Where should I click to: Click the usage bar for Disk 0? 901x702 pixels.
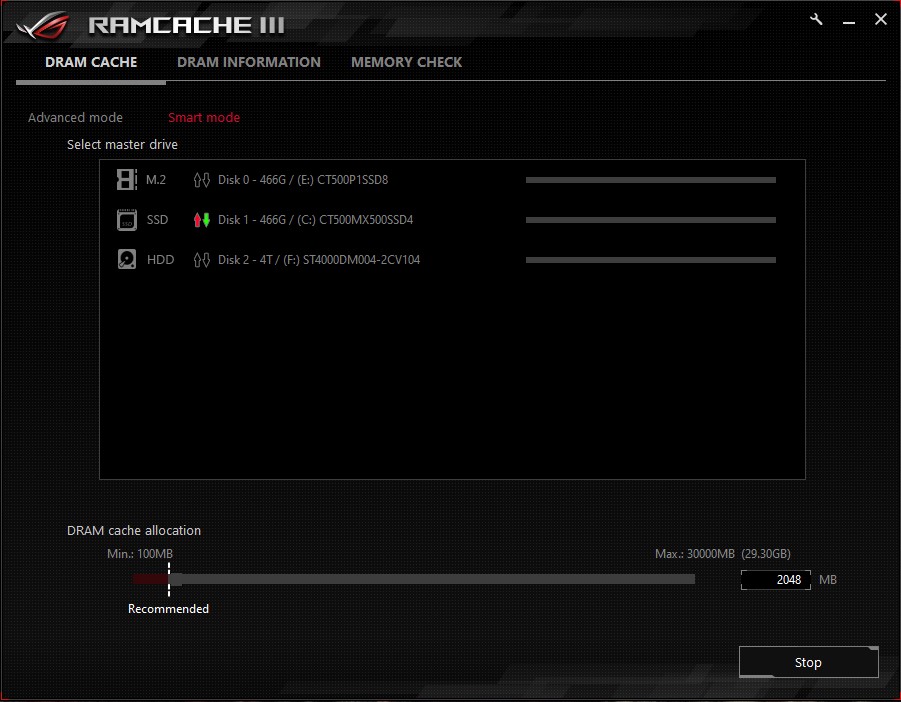point(650,180)
